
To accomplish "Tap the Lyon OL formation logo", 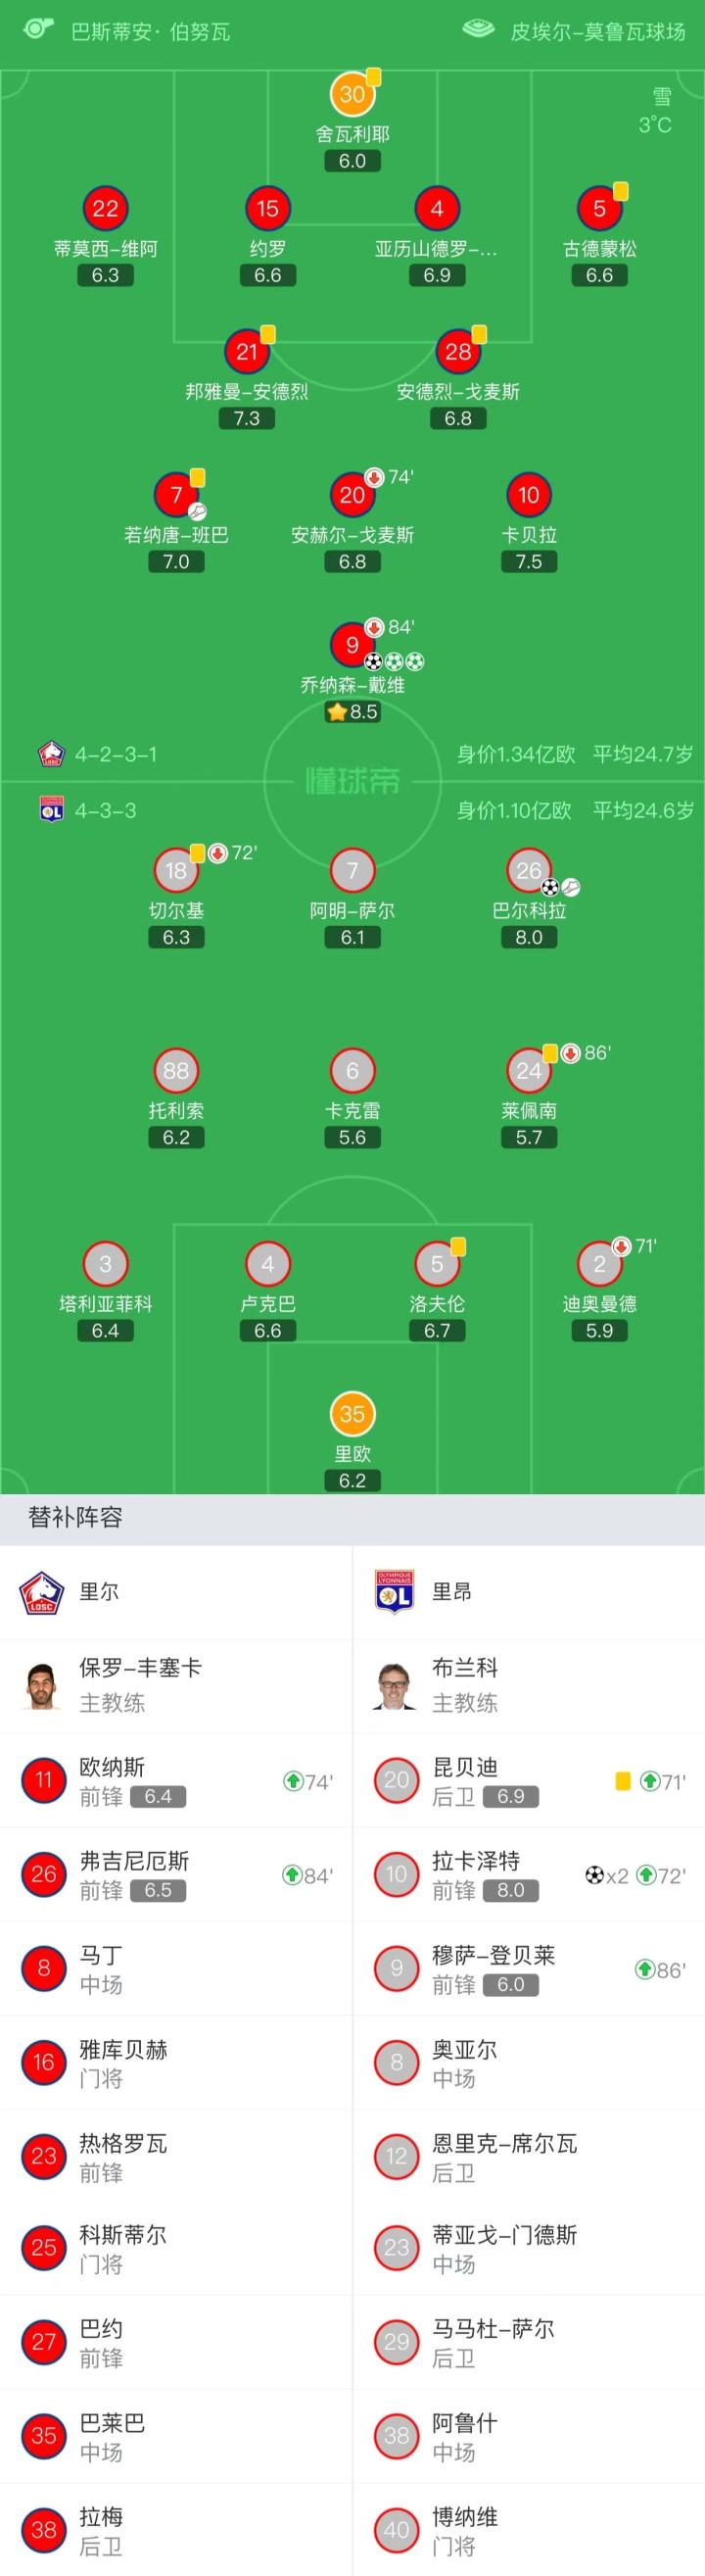I will coord(51,809).
